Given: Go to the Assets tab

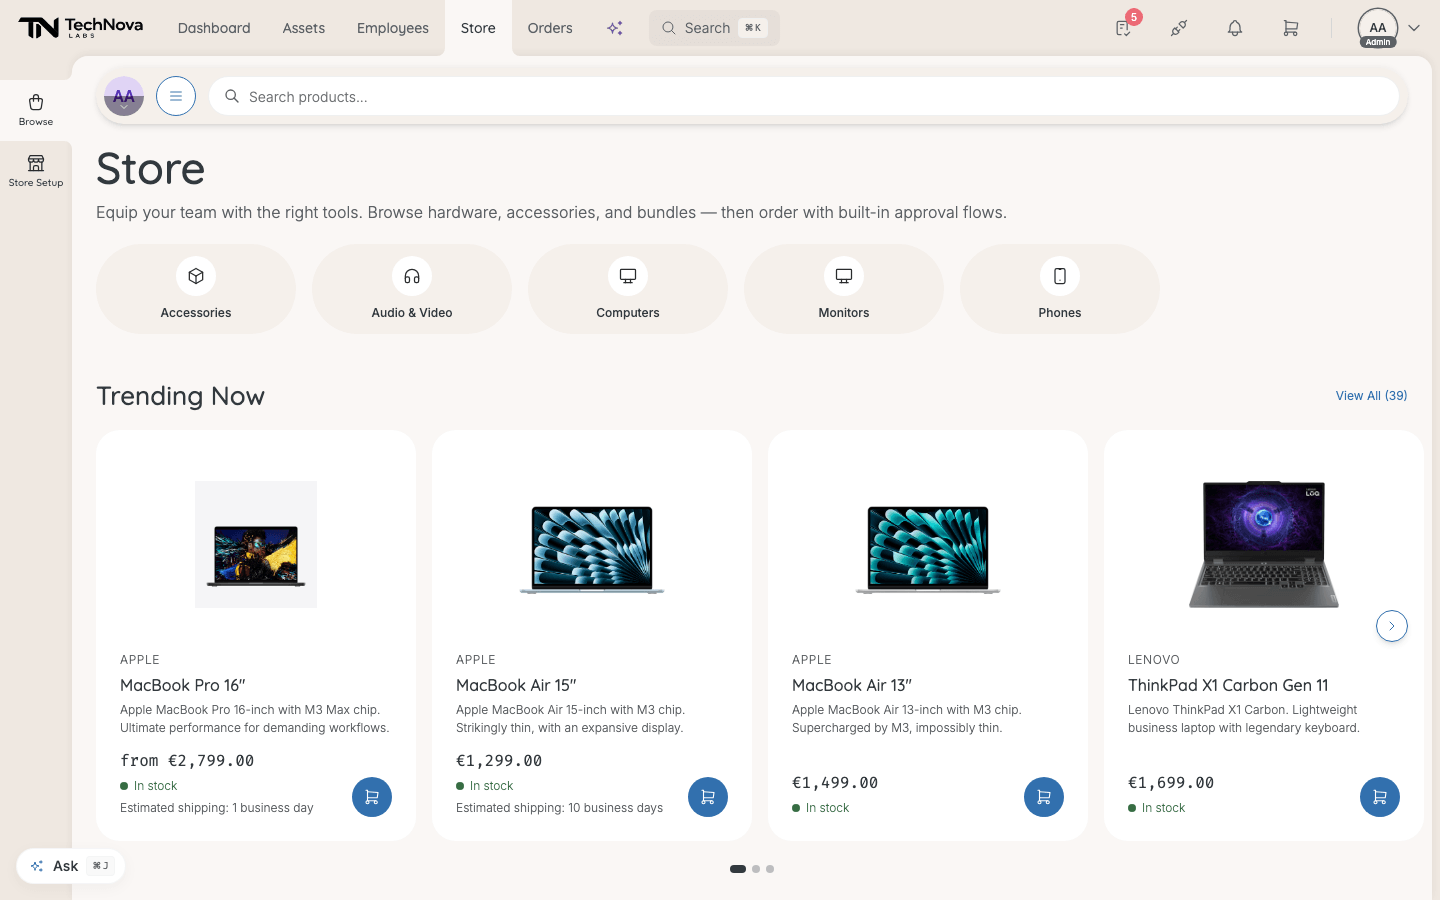Looking at the screenshot, I should 304,28.
